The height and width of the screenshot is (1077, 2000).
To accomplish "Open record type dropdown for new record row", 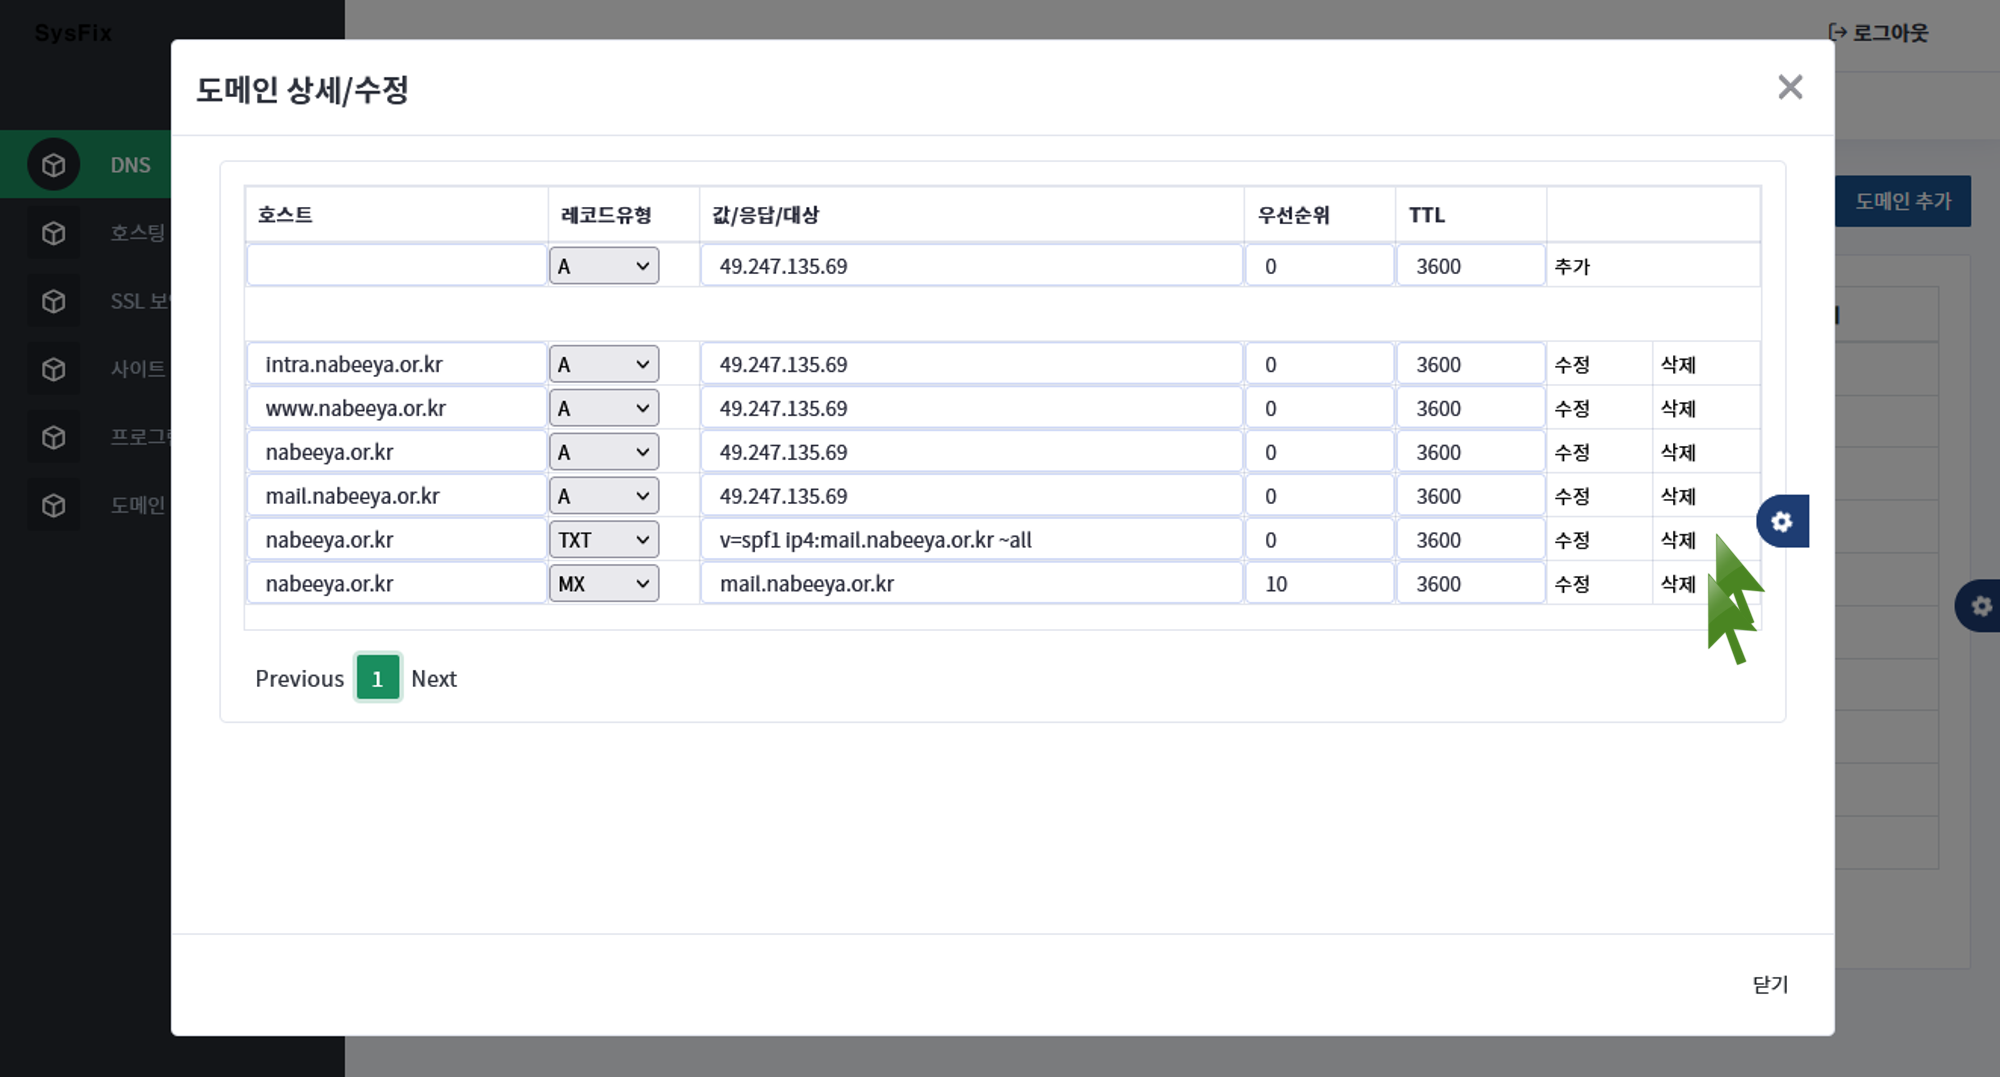I will pyautogui.click(x=604, y=266).
